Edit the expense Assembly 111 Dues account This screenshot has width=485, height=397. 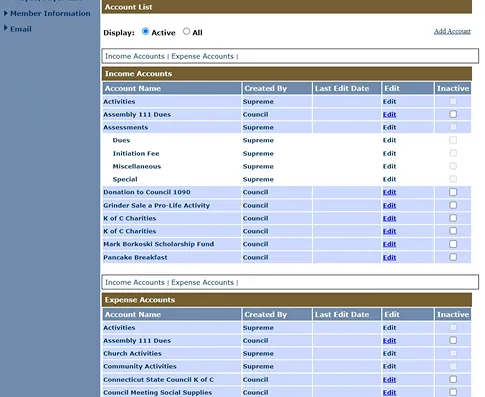[x=389, y=341]
